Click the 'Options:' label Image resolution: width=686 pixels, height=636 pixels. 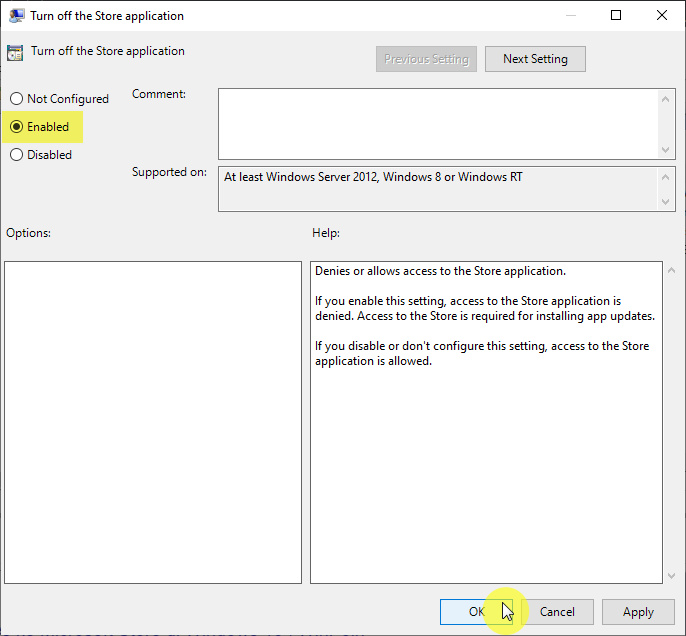(x=28, y=233)
